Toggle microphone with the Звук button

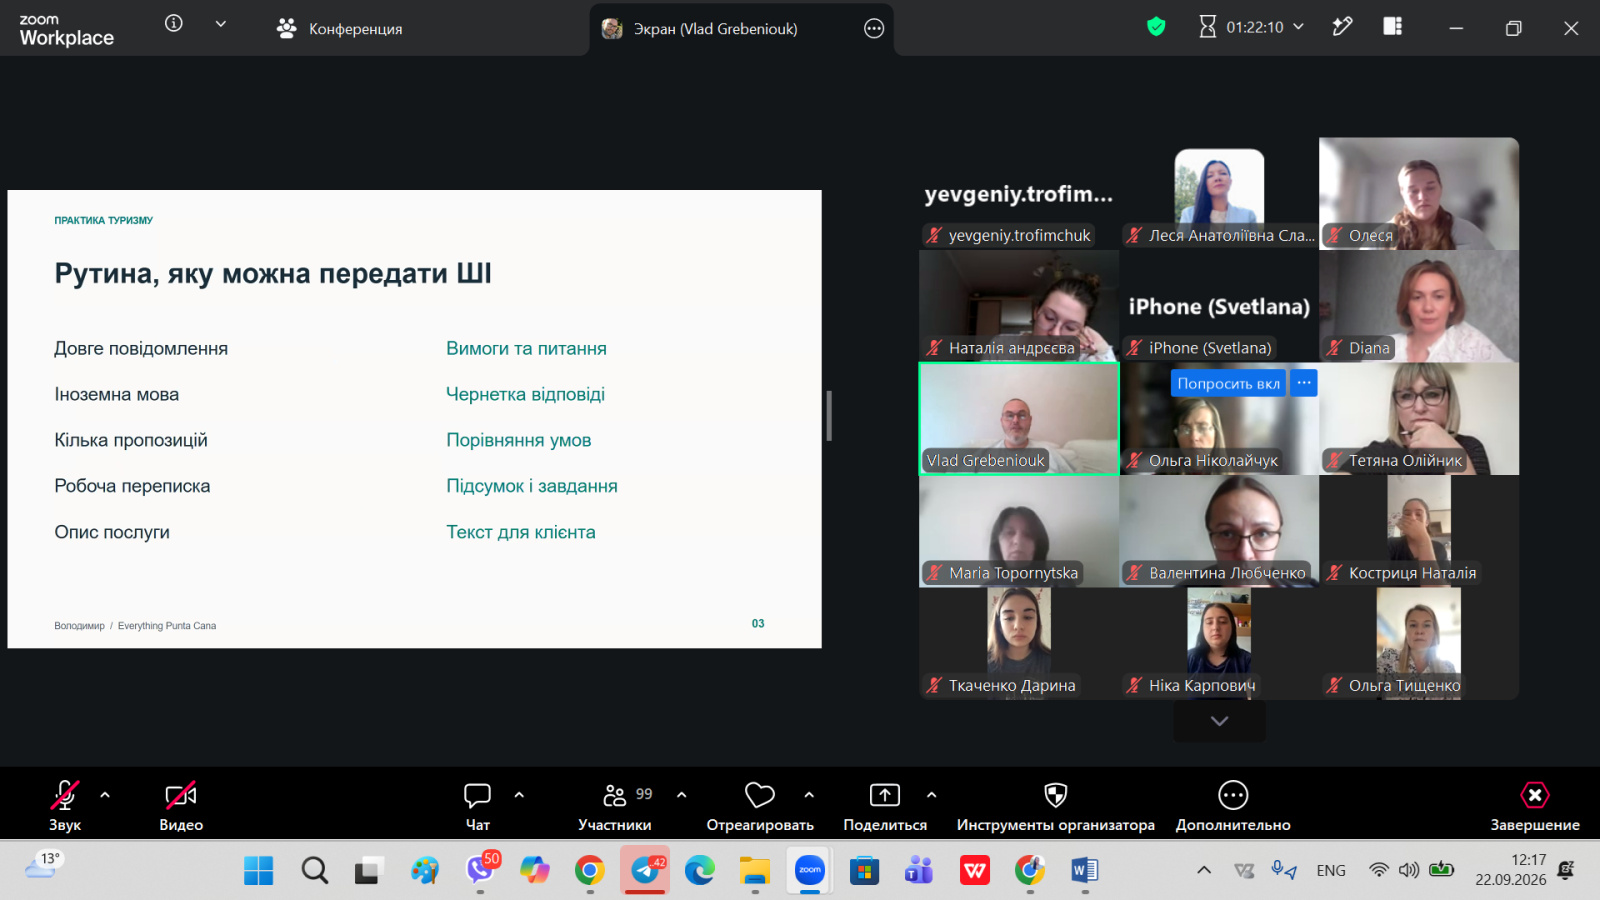[x=65, y=806]
